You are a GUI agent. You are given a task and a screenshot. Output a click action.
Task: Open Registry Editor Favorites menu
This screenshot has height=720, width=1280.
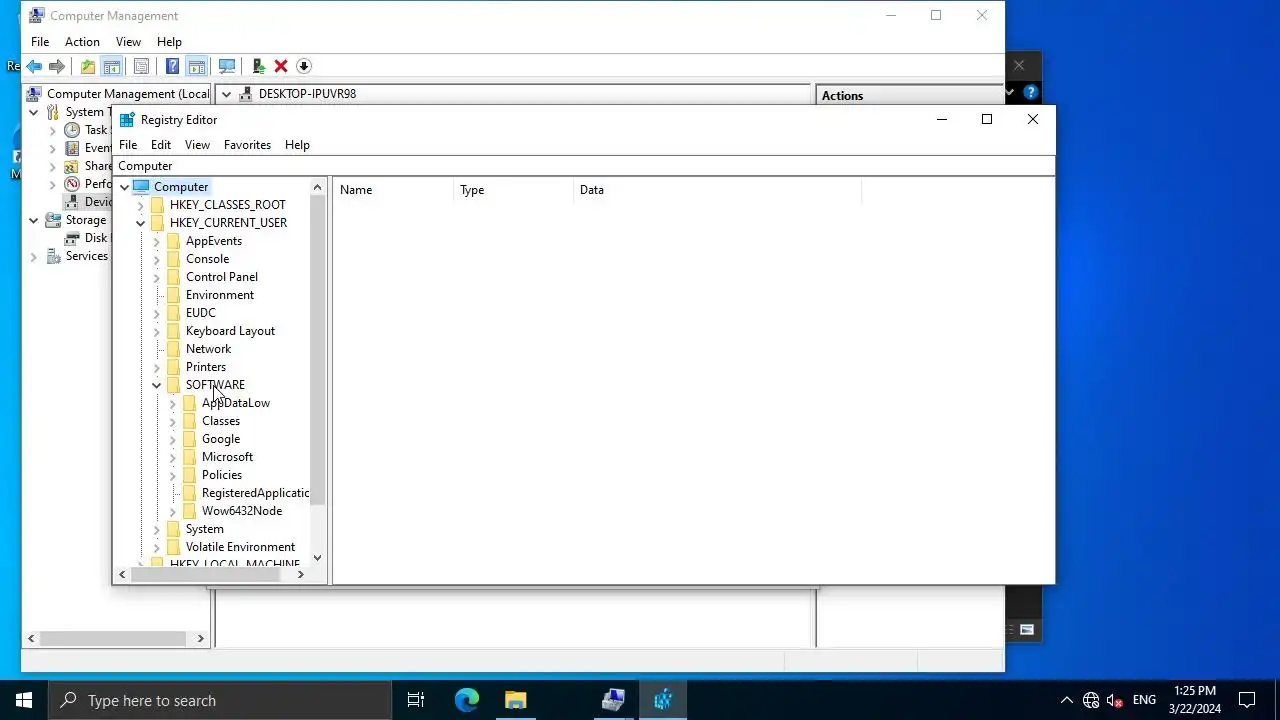pyautogui.click(x=247, y=145)
